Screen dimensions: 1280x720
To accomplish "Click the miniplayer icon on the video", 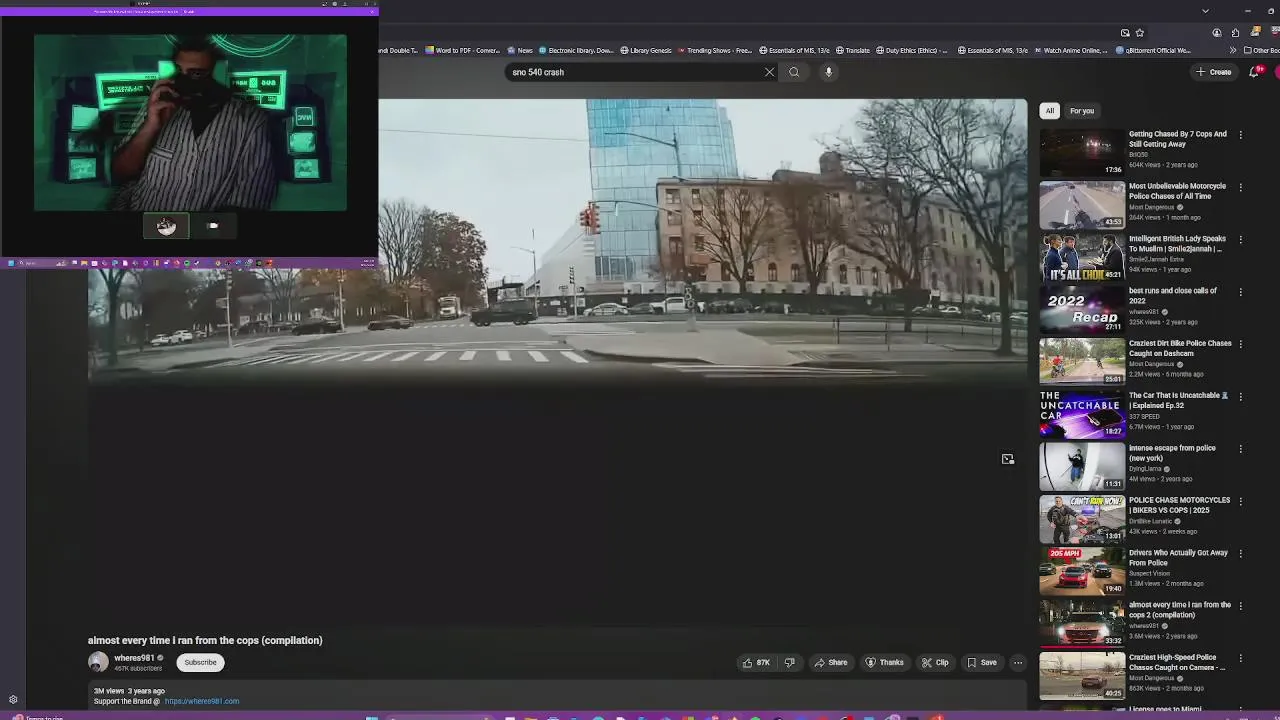I will (x=1008, y=459).
